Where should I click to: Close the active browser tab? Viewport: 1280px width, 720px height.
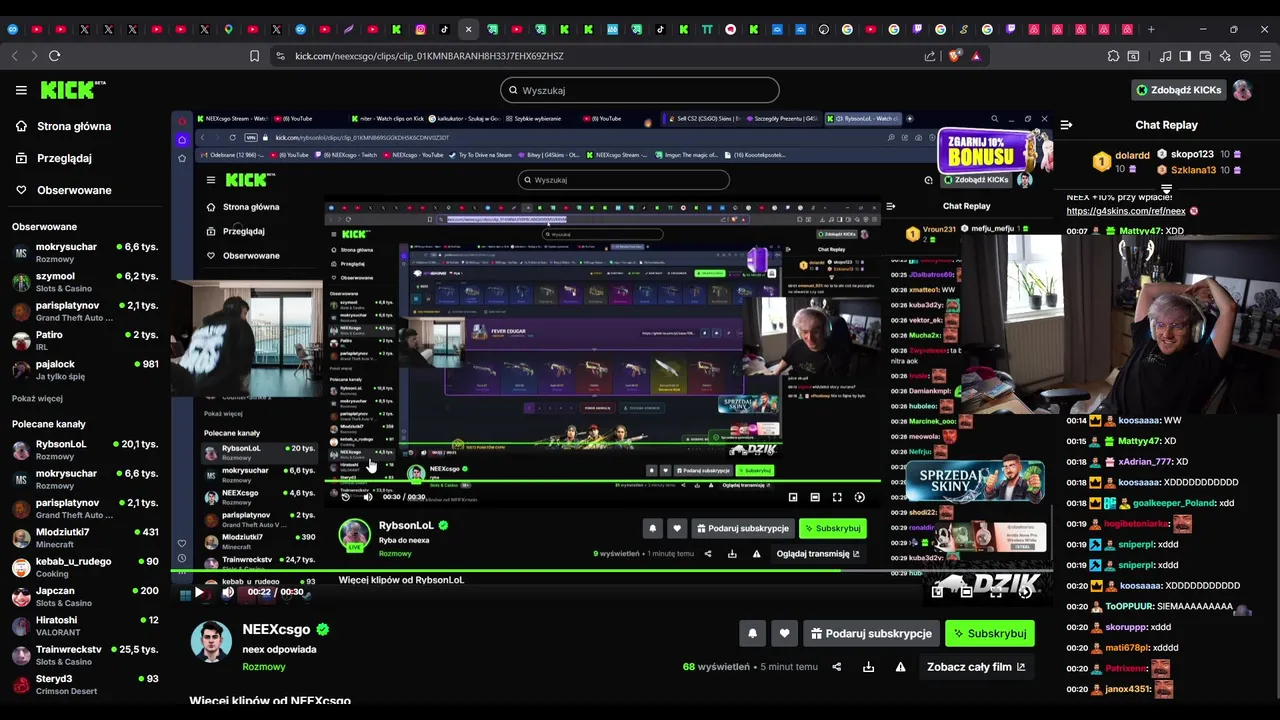coord(468,29)
